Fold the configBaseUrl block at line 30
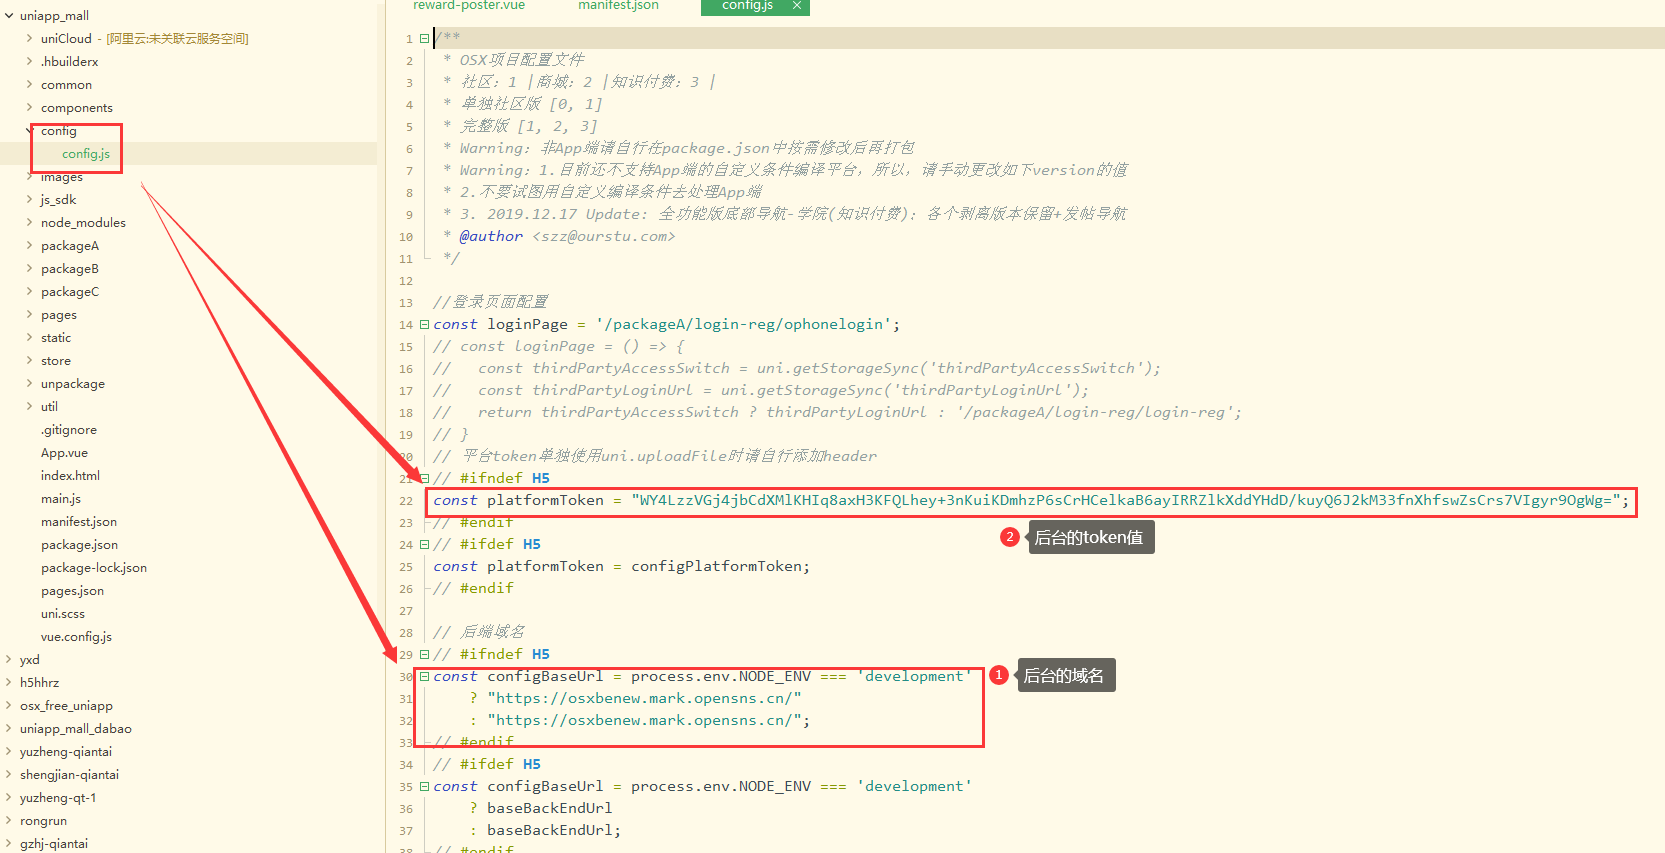Viewport: 1665px width, 853px height. click(x=425, y=677)
